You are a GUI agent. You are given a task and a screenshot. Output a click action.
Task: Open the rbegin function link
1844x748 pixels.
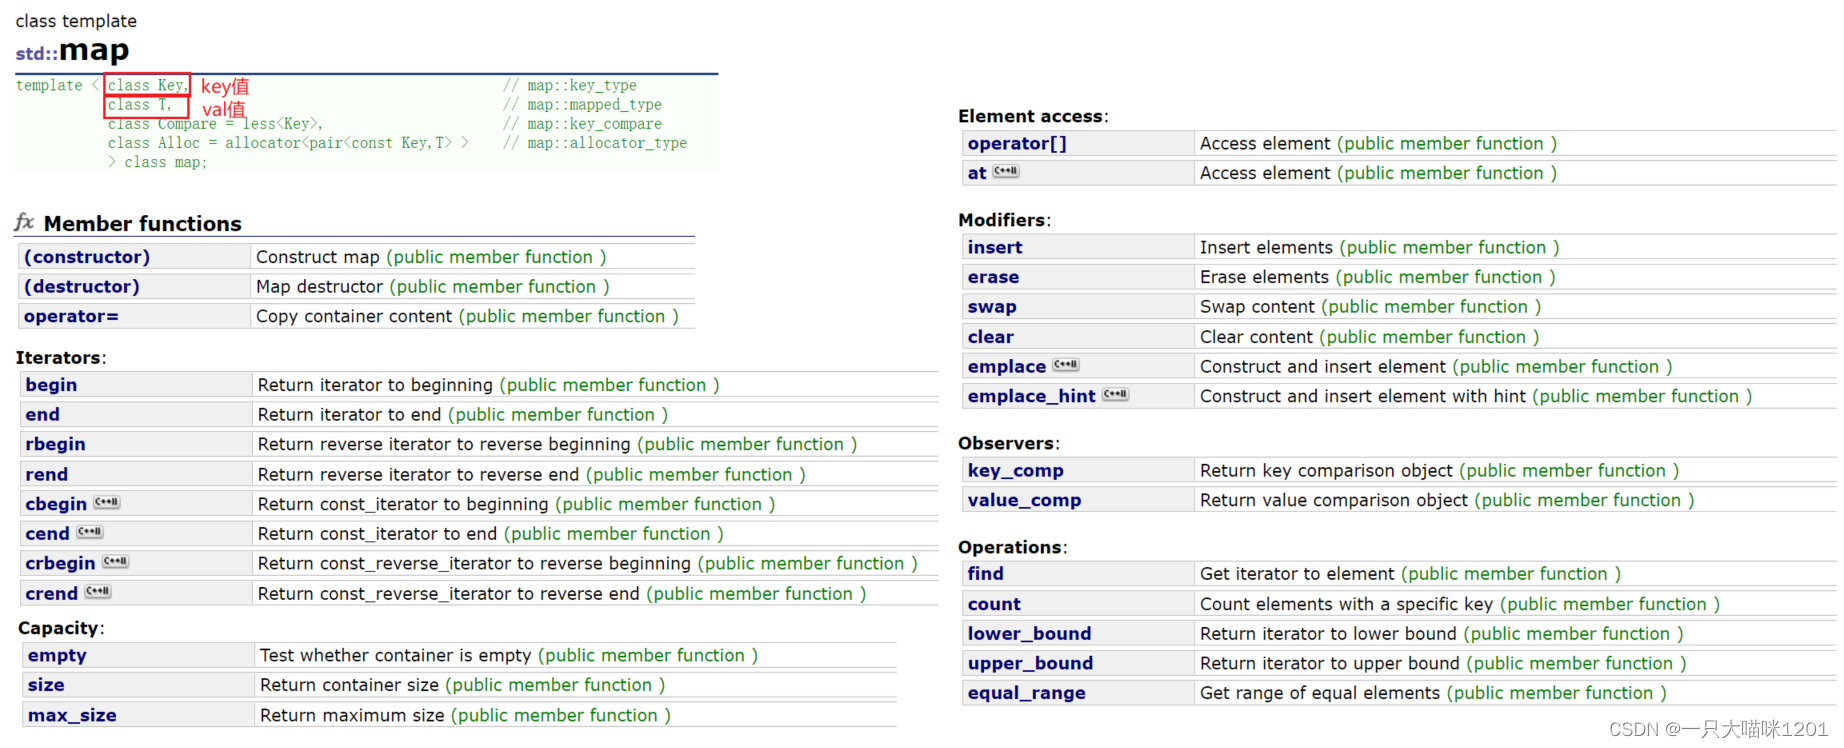click(55, 444)
